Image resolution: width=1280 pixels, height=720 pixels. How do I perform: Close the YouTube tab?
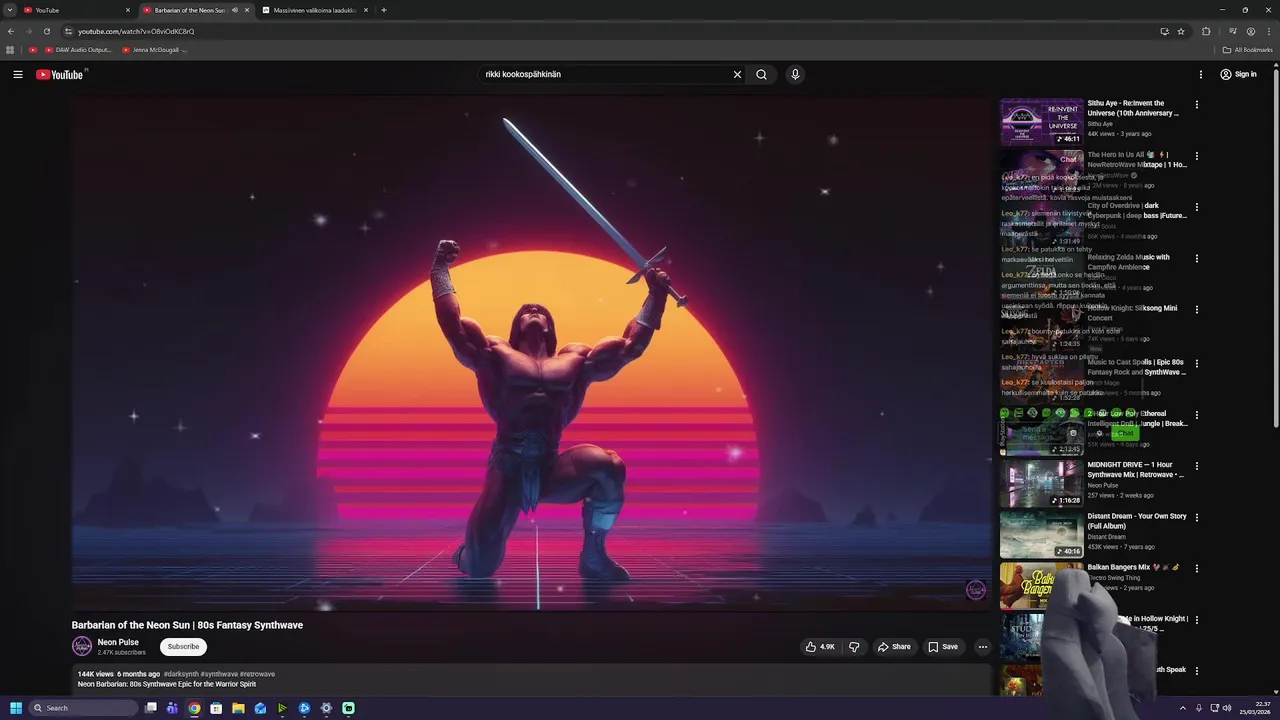tap(128, 10)
